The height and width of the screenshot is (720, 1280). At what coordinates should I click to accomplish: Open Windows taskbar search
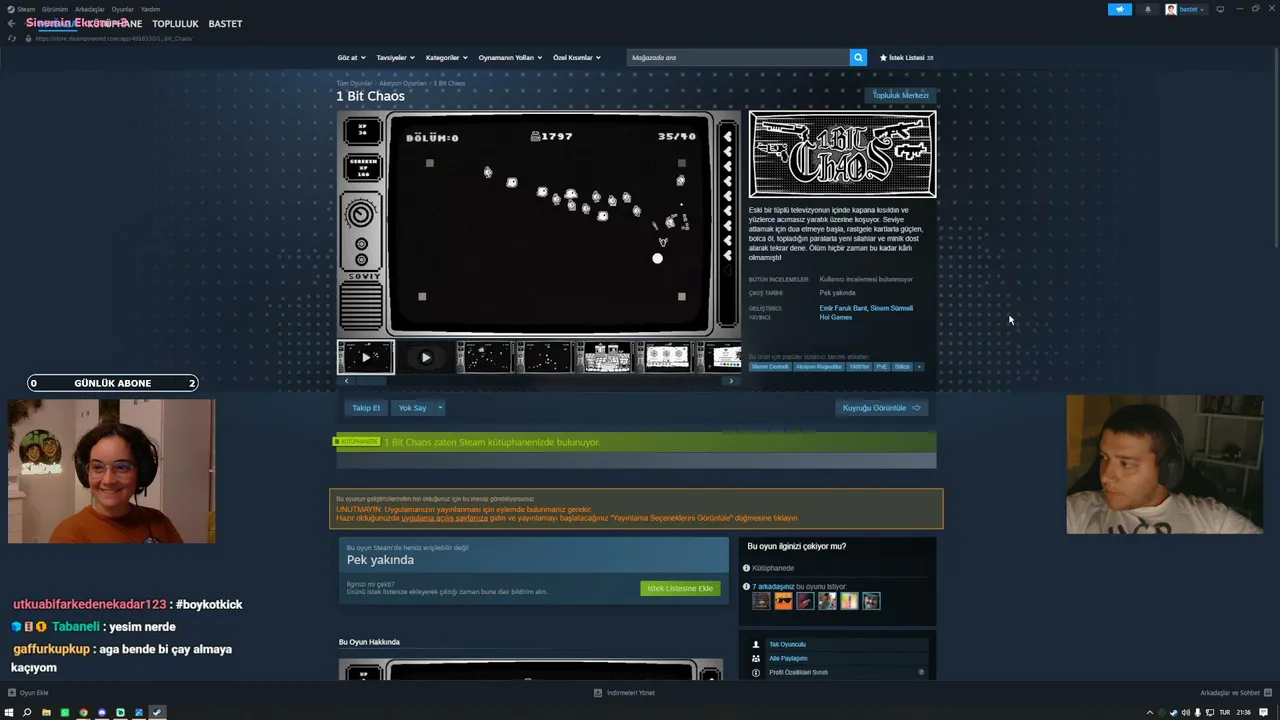[x=27, y=713]
